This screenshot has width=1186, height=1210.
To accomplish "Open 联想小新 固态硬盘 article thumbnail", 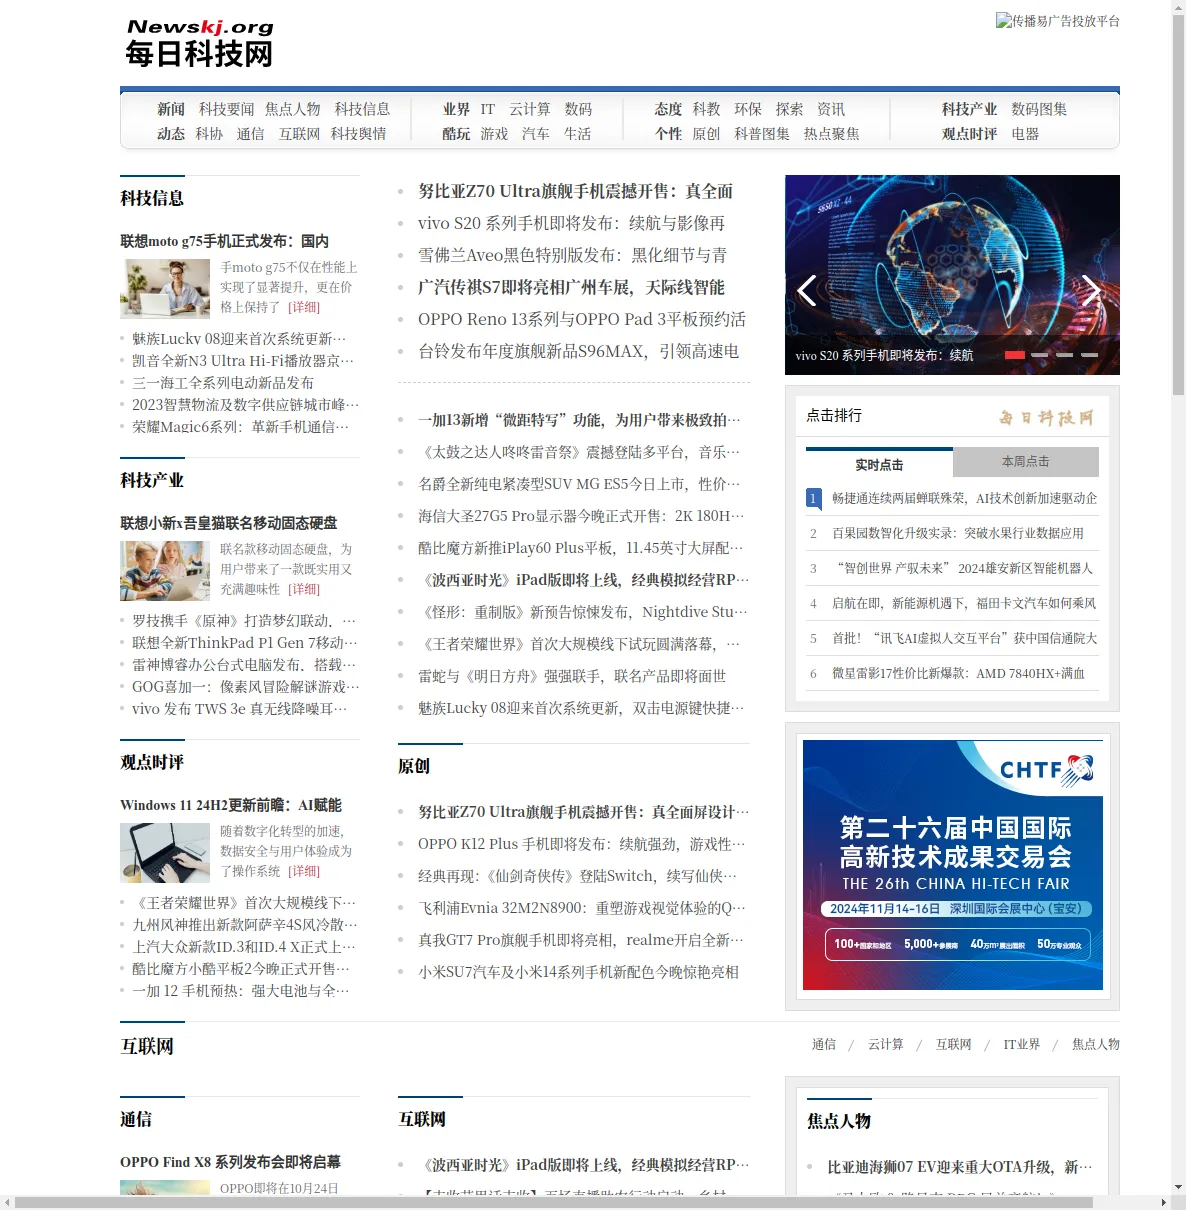I will click(x=165, y=571).
